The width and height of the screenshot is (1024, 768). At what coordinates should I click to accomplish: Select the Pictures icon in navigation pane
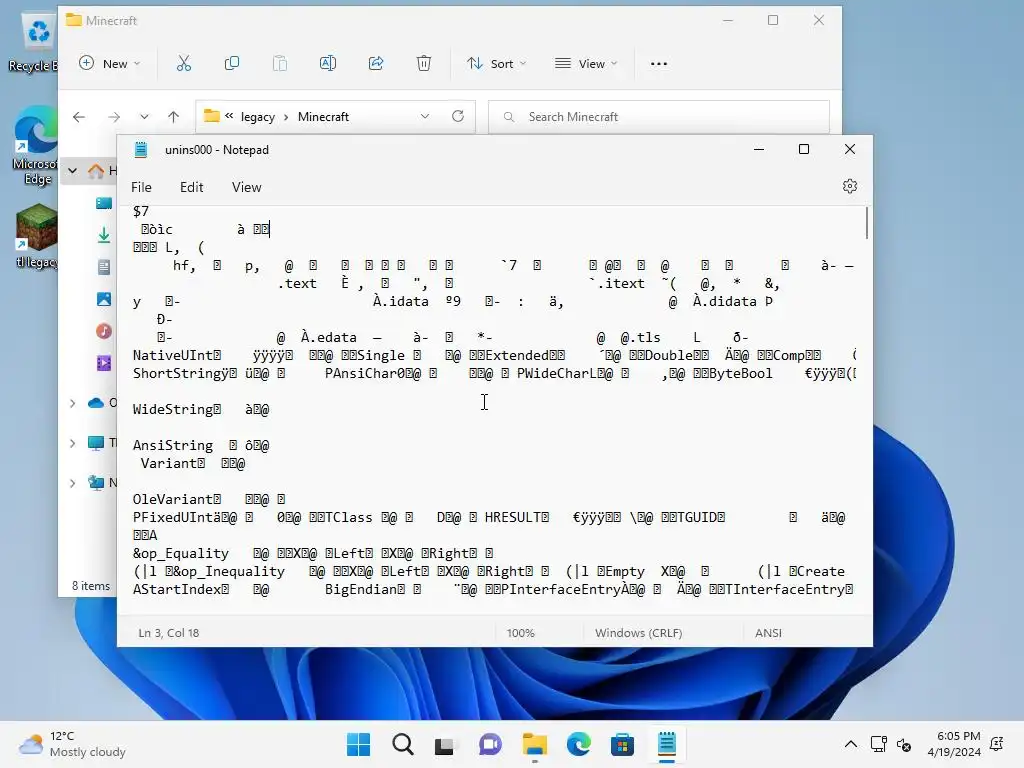[104, 299]
